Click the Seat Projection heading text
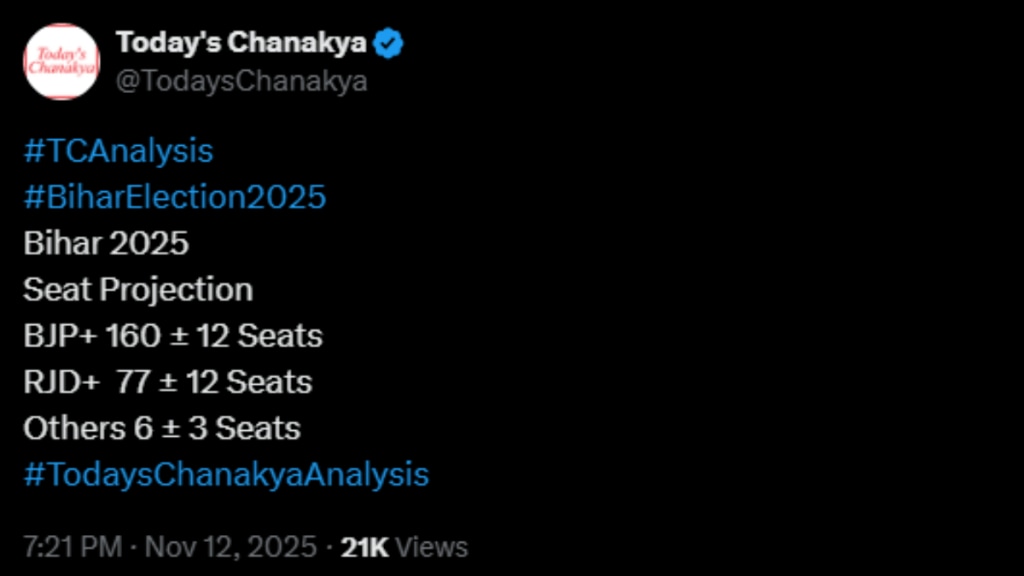Viewport: 1024px width, 576px height. click(137, 289)
